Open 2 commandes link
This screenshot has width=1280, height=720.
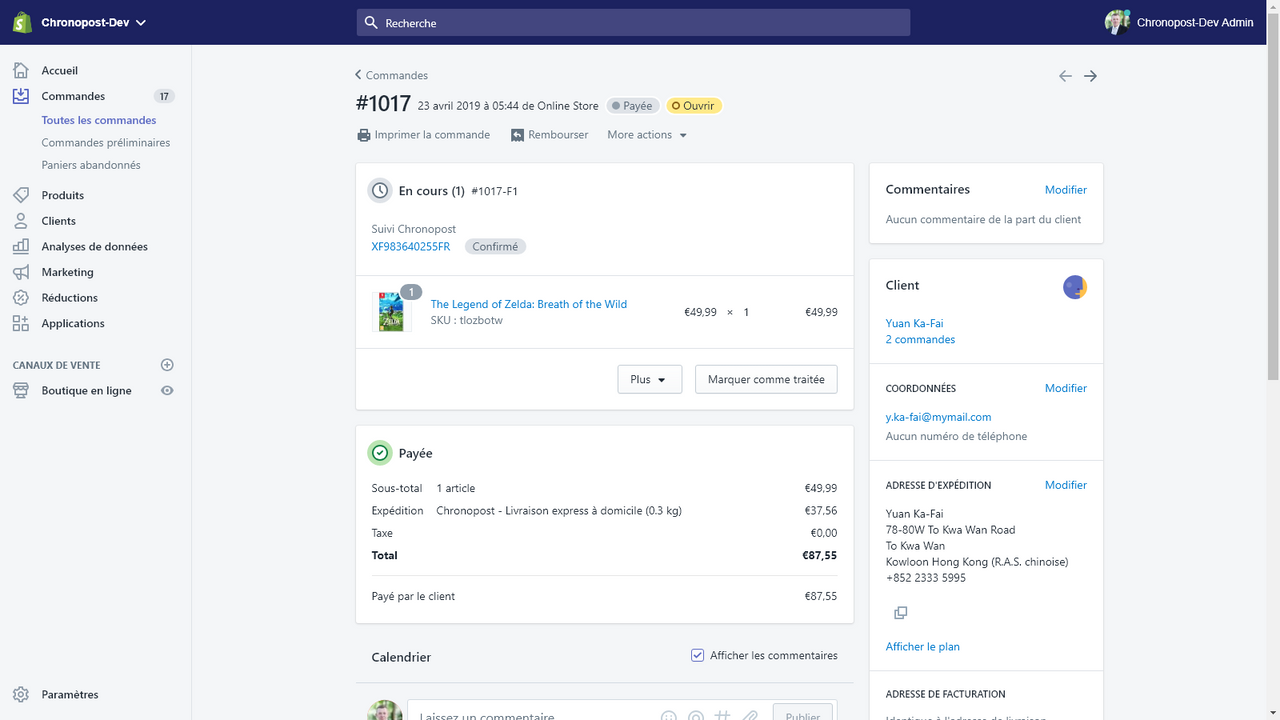(x=920, y=339)
